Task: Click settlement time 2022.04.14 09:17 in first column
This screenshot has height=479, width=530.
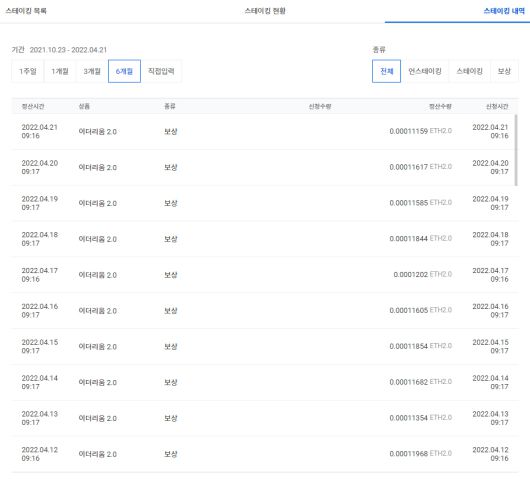Action: pyautogui.click(x=40, y=382)
